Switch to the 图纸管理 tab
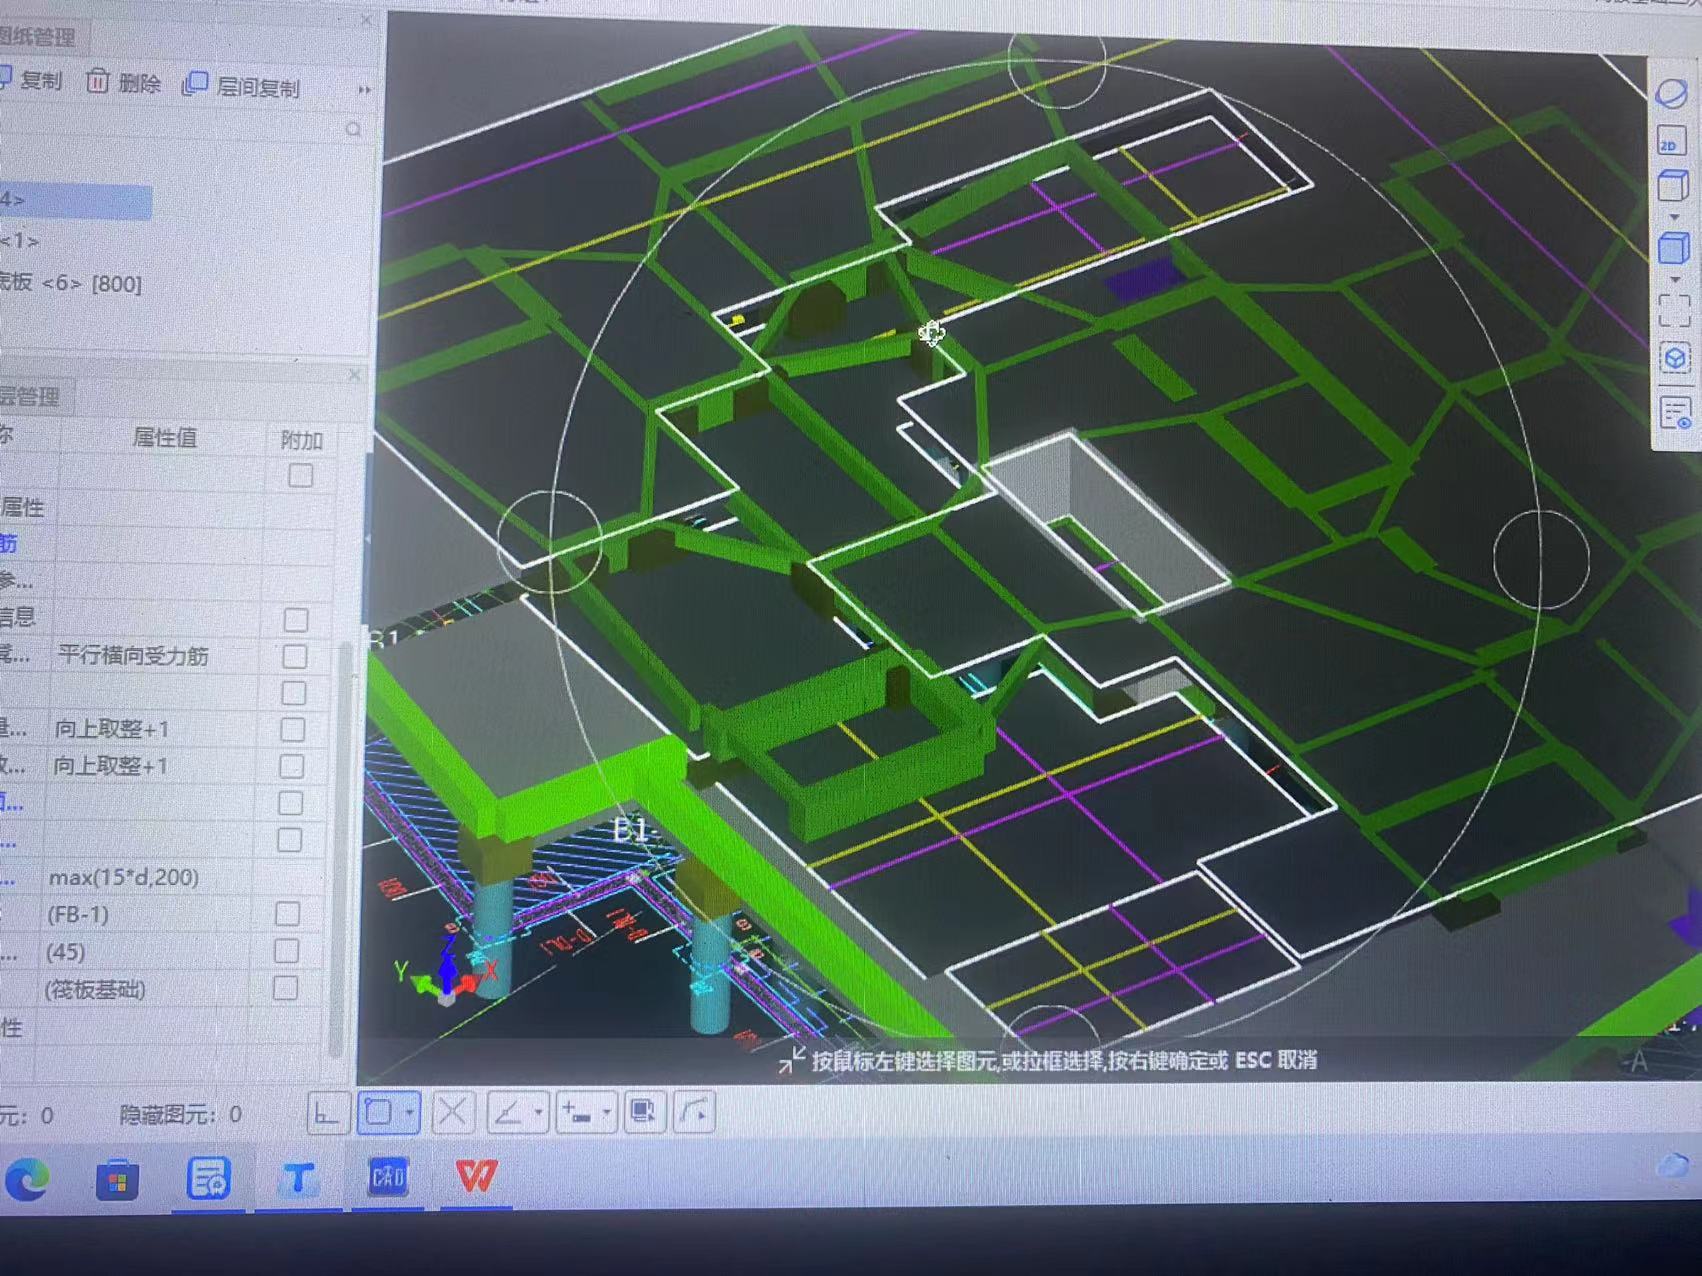Image resolution: width=1702 pixels, height=1276 pixels. (38, 37)
